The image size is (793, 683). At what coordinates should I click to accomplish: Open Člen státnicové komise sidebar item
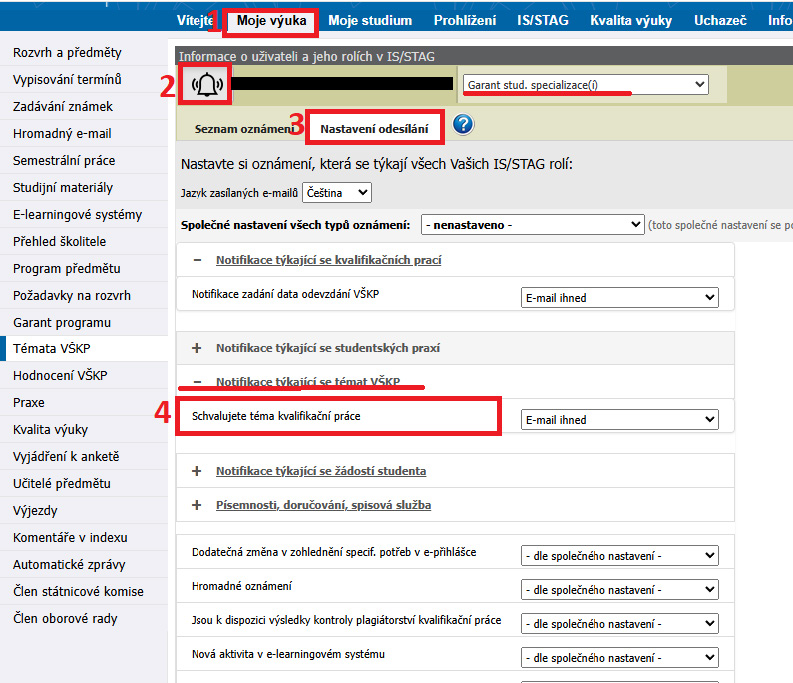[x=78, y=591]
